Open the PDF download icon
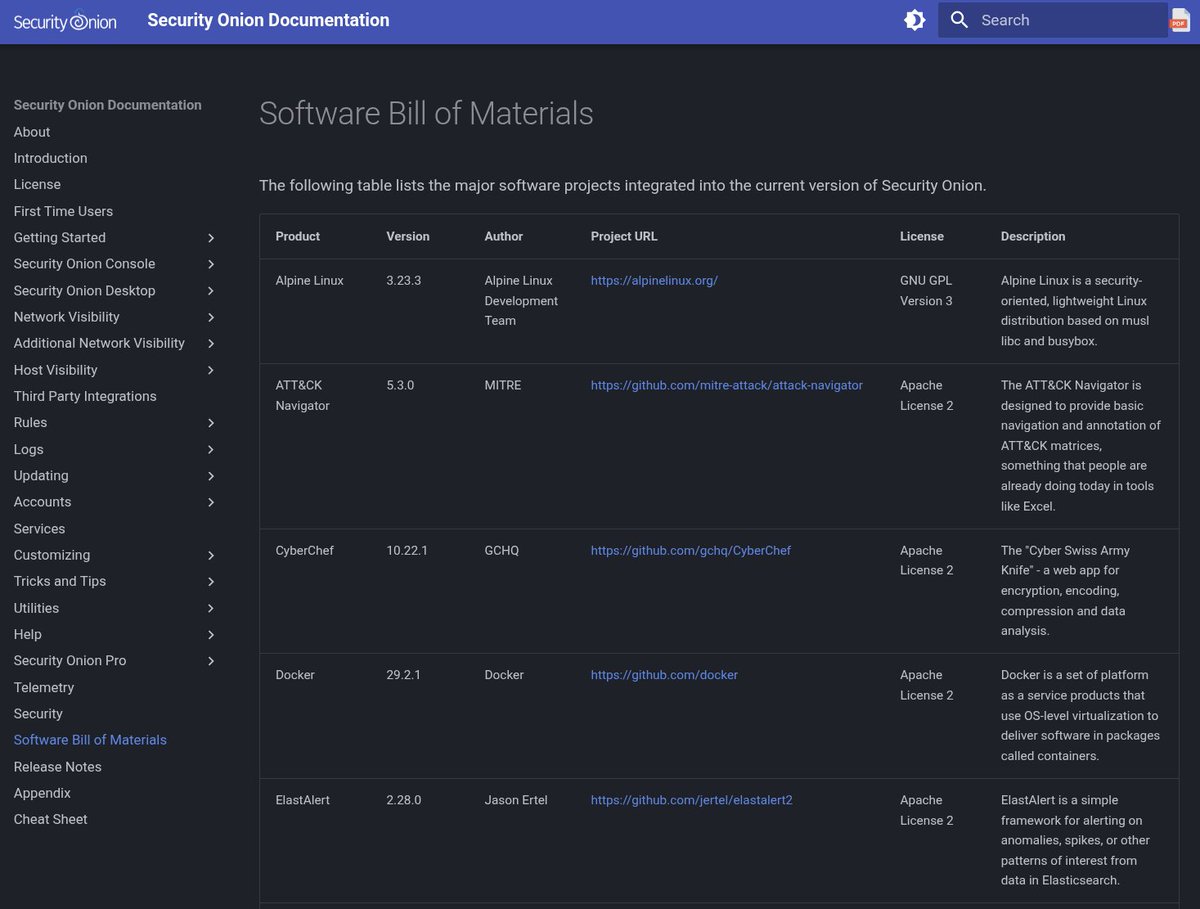The image size is (1200, 909). click(1180, 20)
